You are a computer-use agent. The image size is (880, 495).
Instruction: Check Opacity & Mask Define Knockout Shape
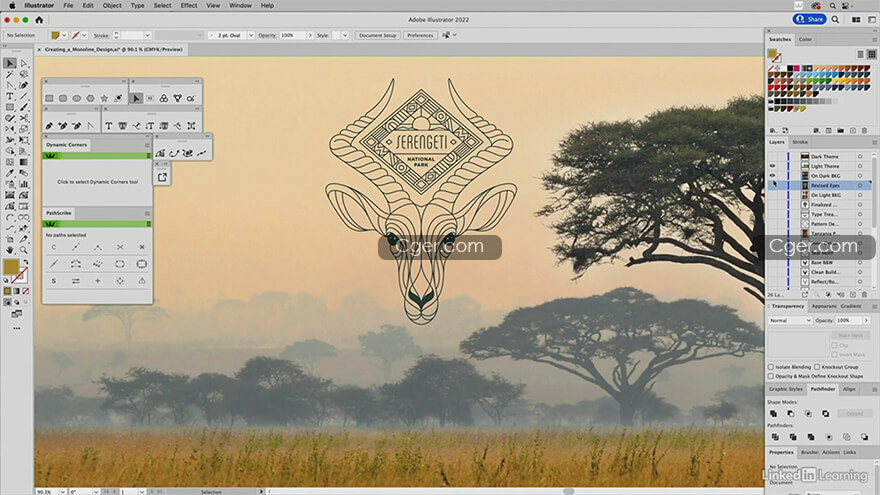pyautogui.click(x=771, y=376)
